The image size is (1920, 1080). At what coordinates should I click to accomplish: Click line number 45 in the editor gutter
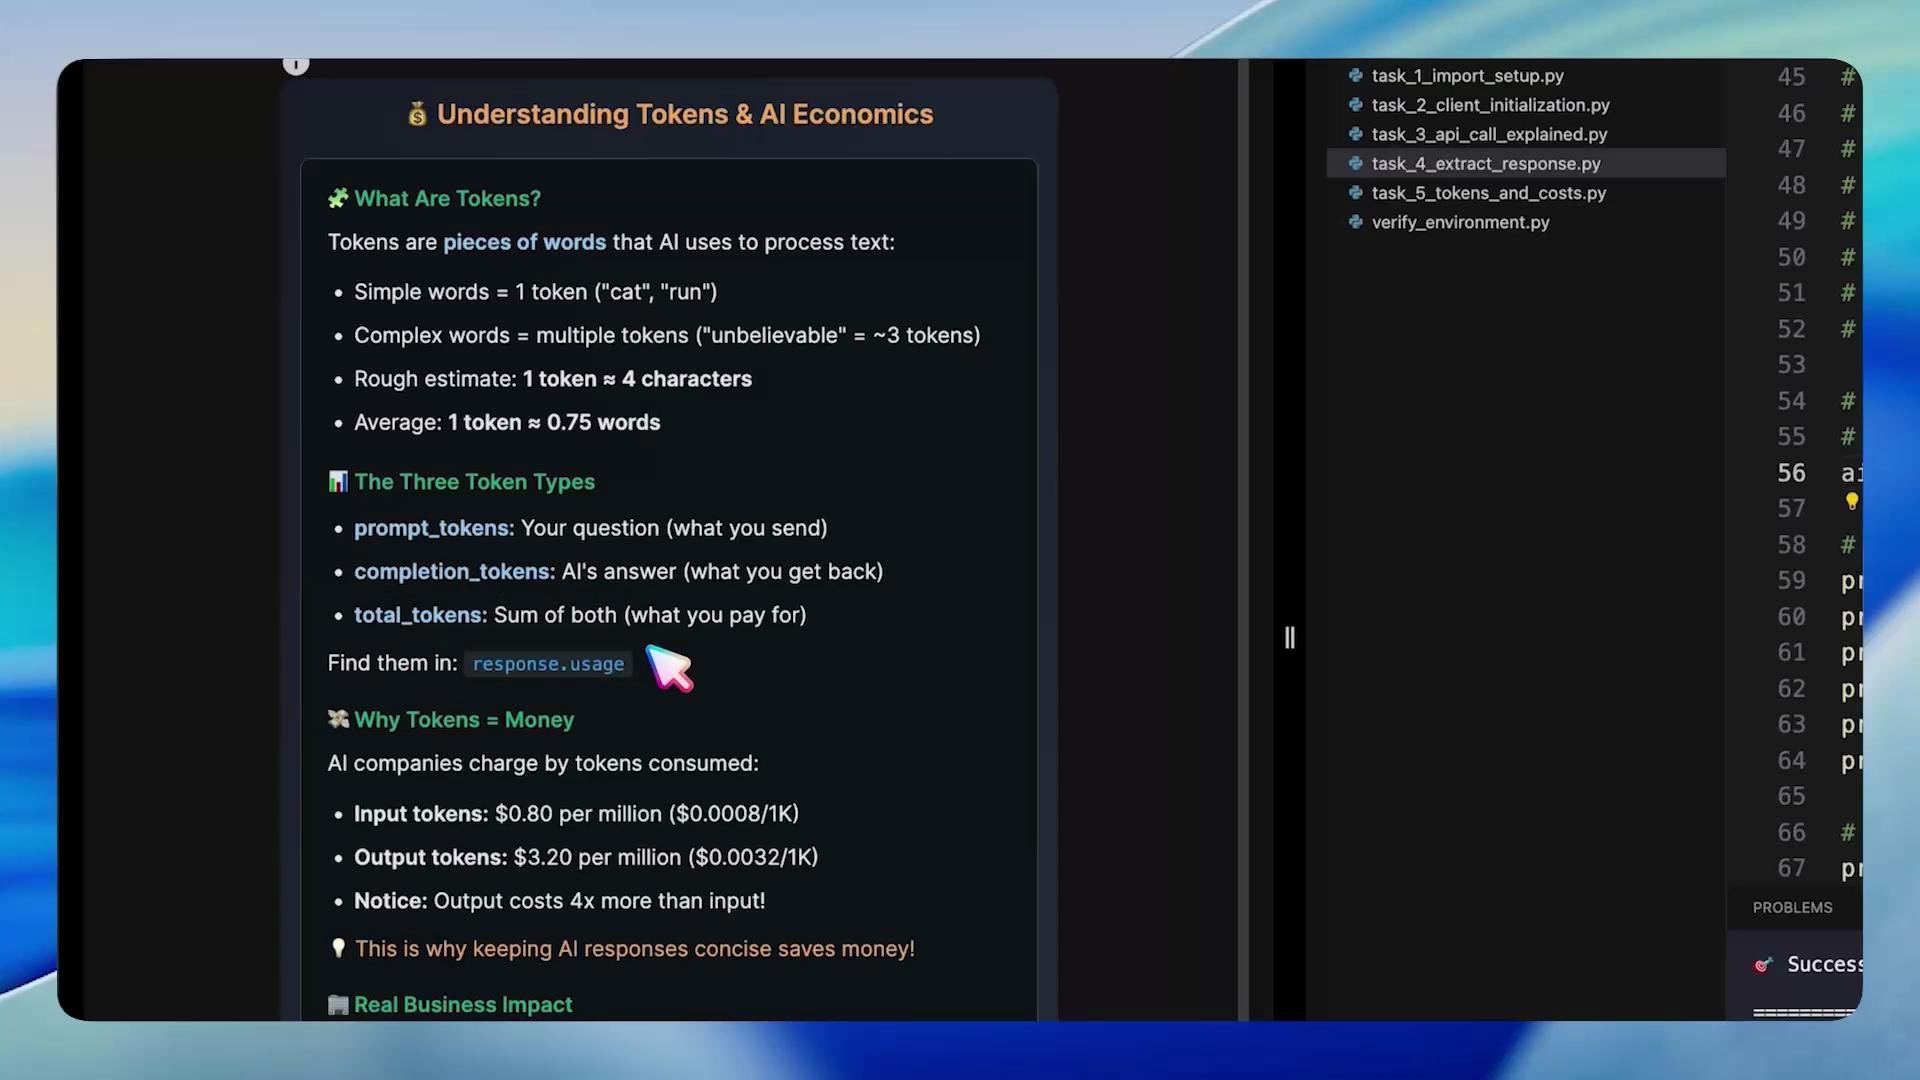tap(1791, 77)
